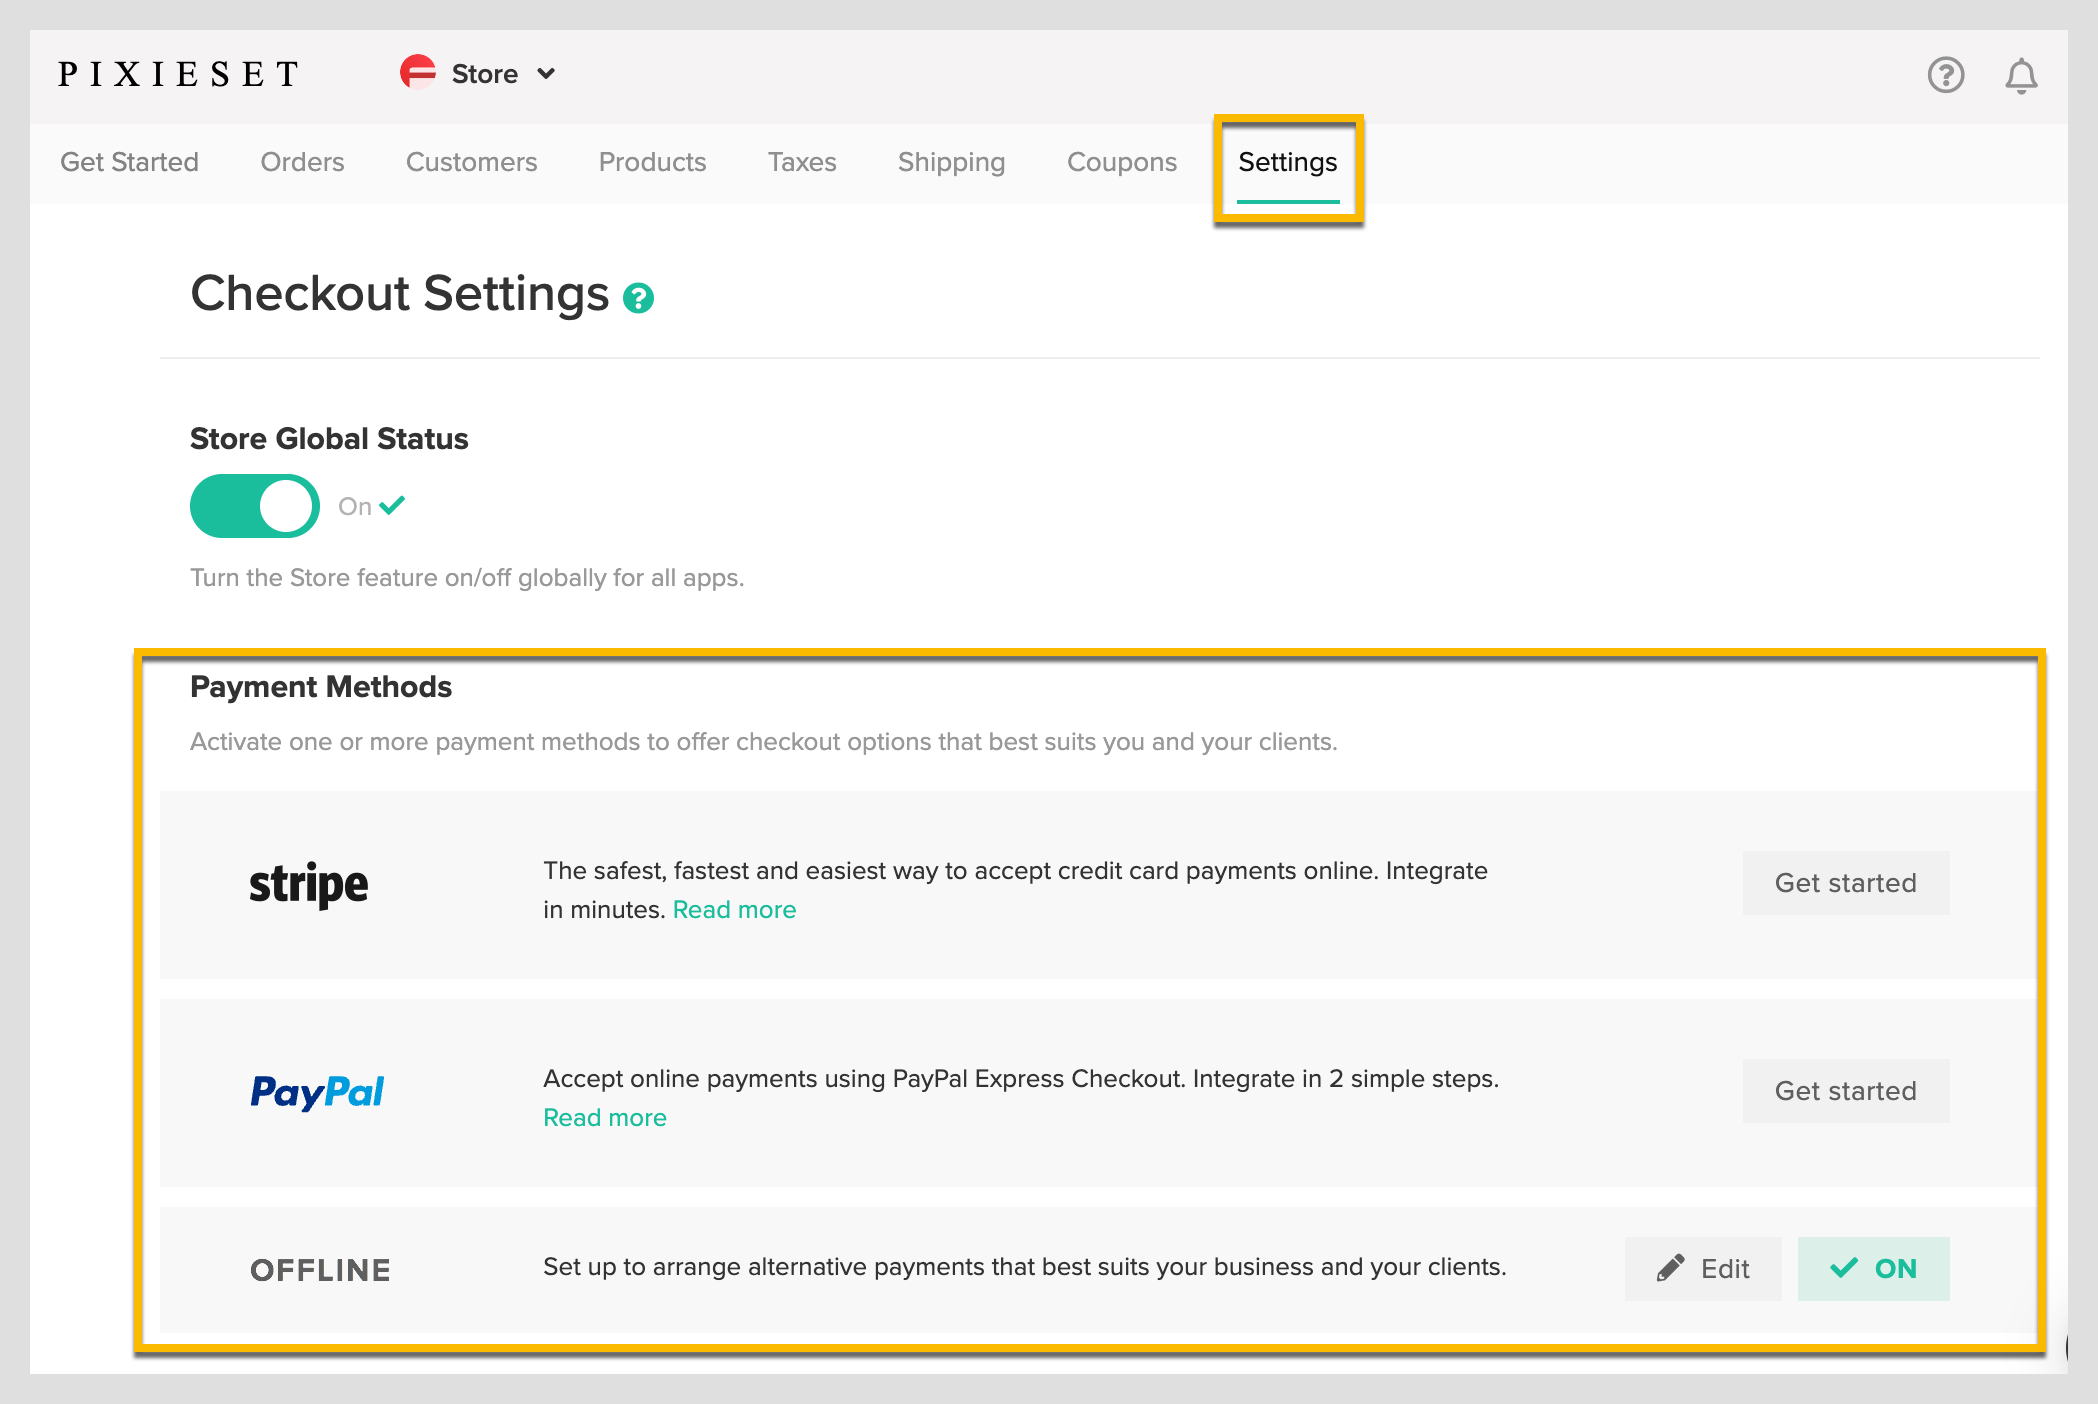Viewport: 2098px width, 1404px height.
Task: Open the notifications bell
Action: coord(2021,76)
